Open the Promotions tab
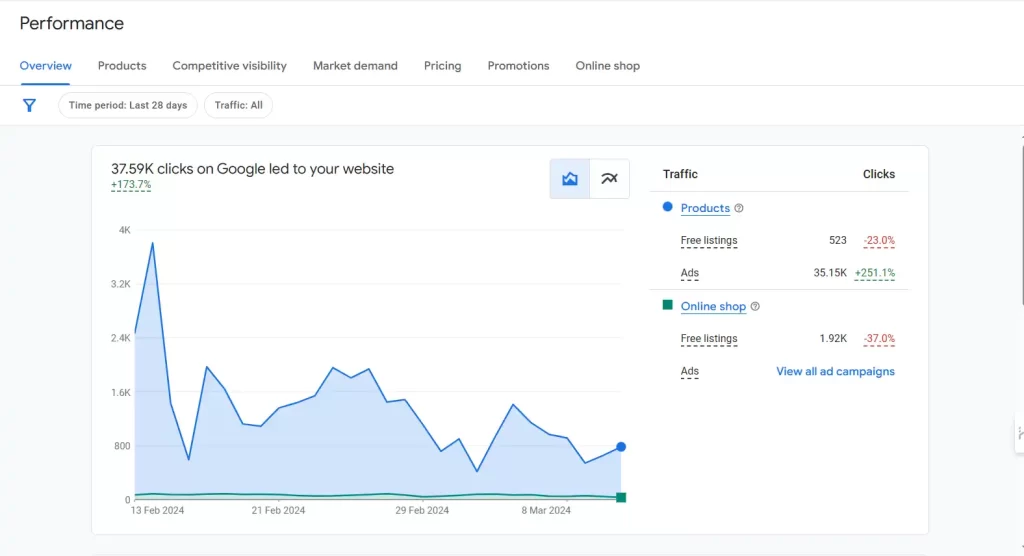 (x=518, y=66)
